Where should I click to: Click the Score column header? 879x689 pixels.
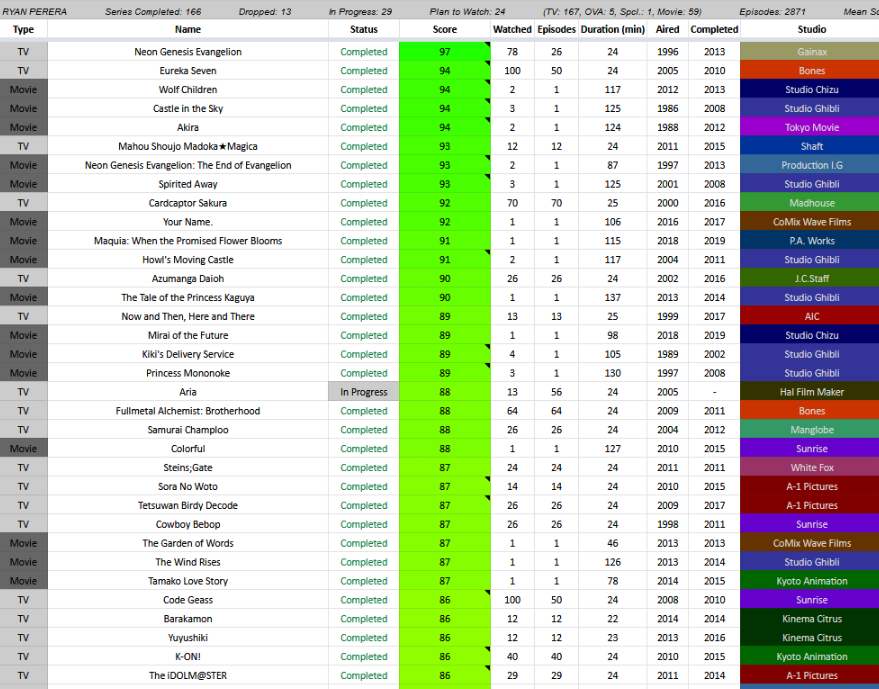coord(445,29)
